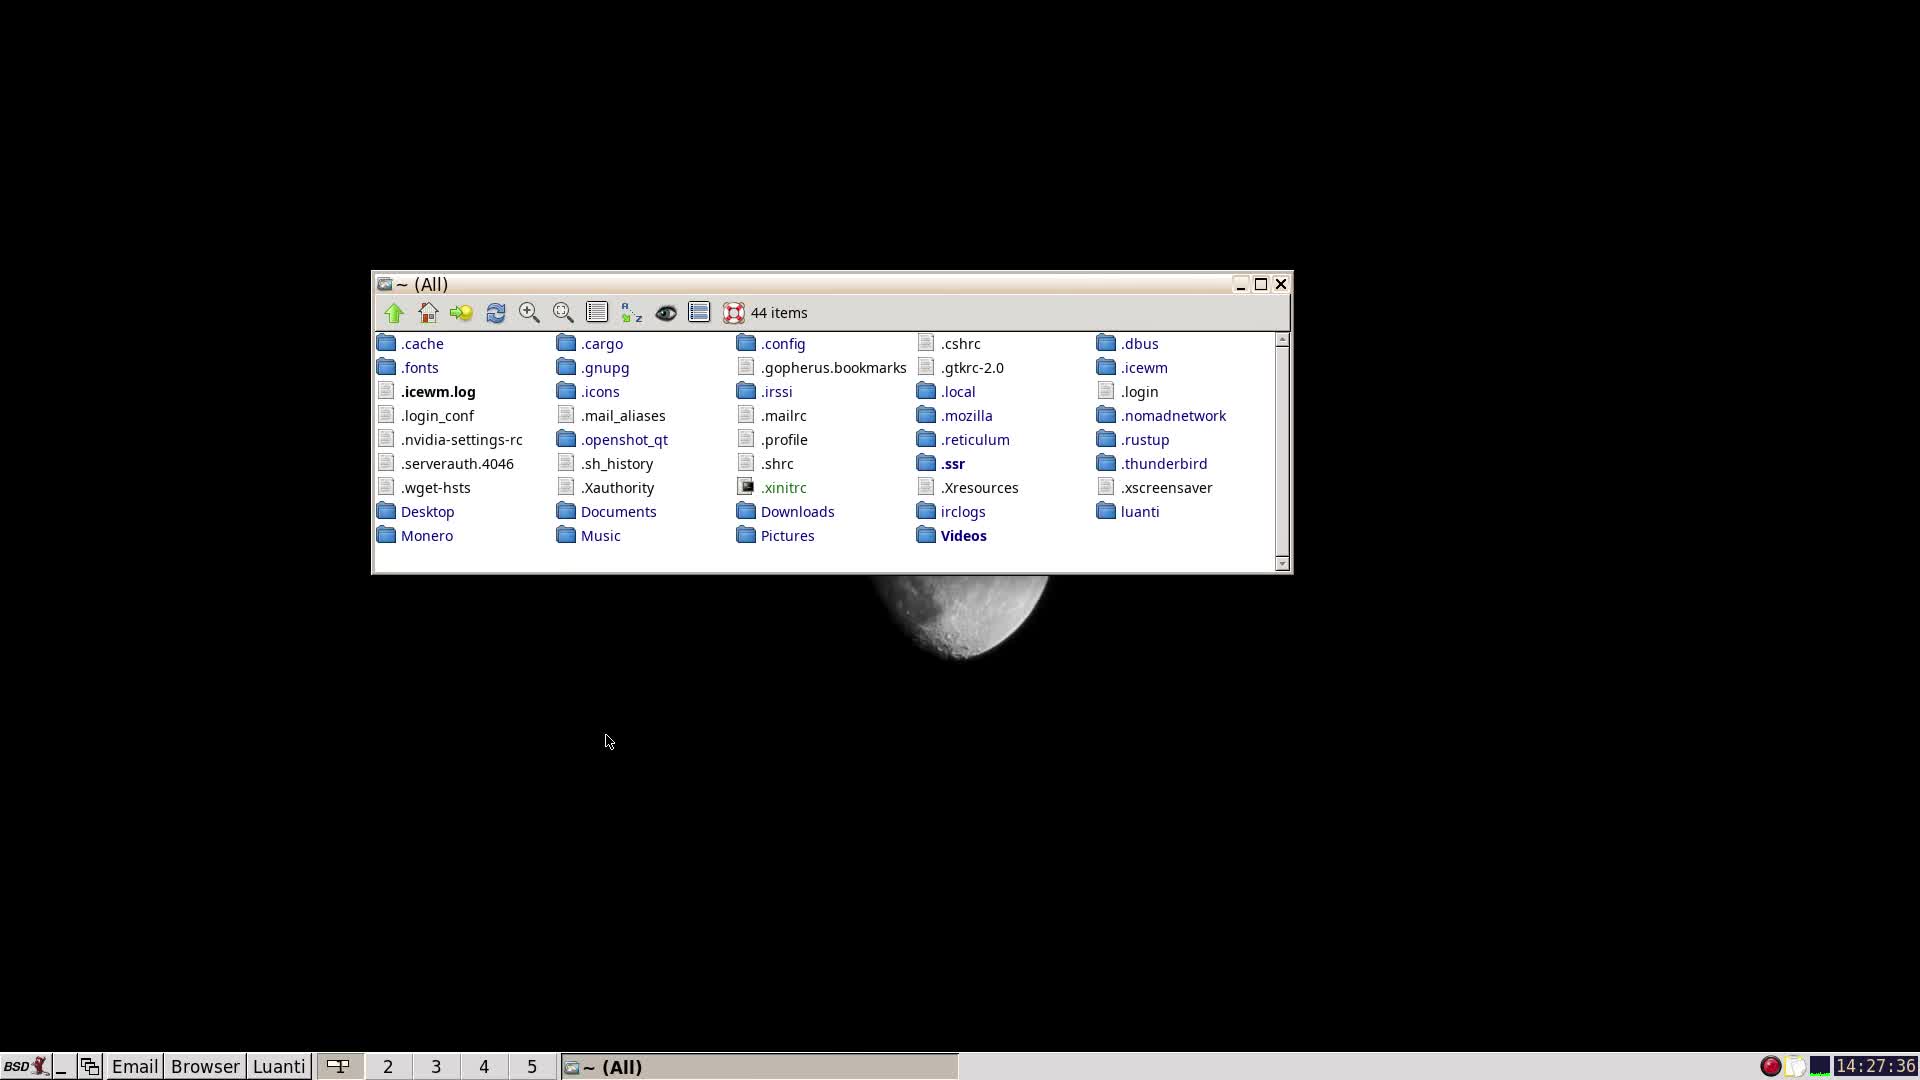Image resolution: width=1920 pixels, height=1080 pixels.
Task: Open Email from the taskbar
Action: (134, 1066)
